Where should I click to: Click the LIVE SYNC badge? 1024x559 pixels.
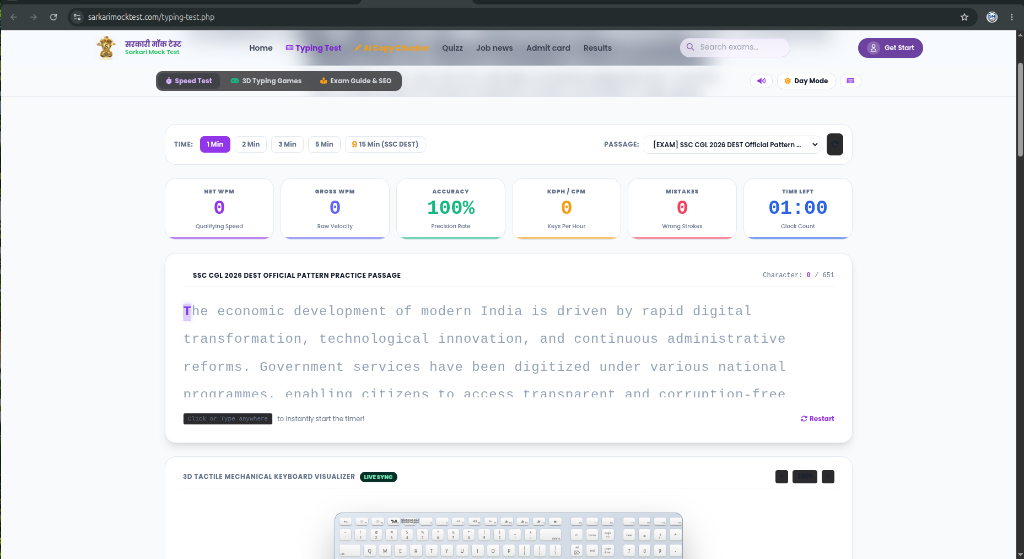coord(378,477)
